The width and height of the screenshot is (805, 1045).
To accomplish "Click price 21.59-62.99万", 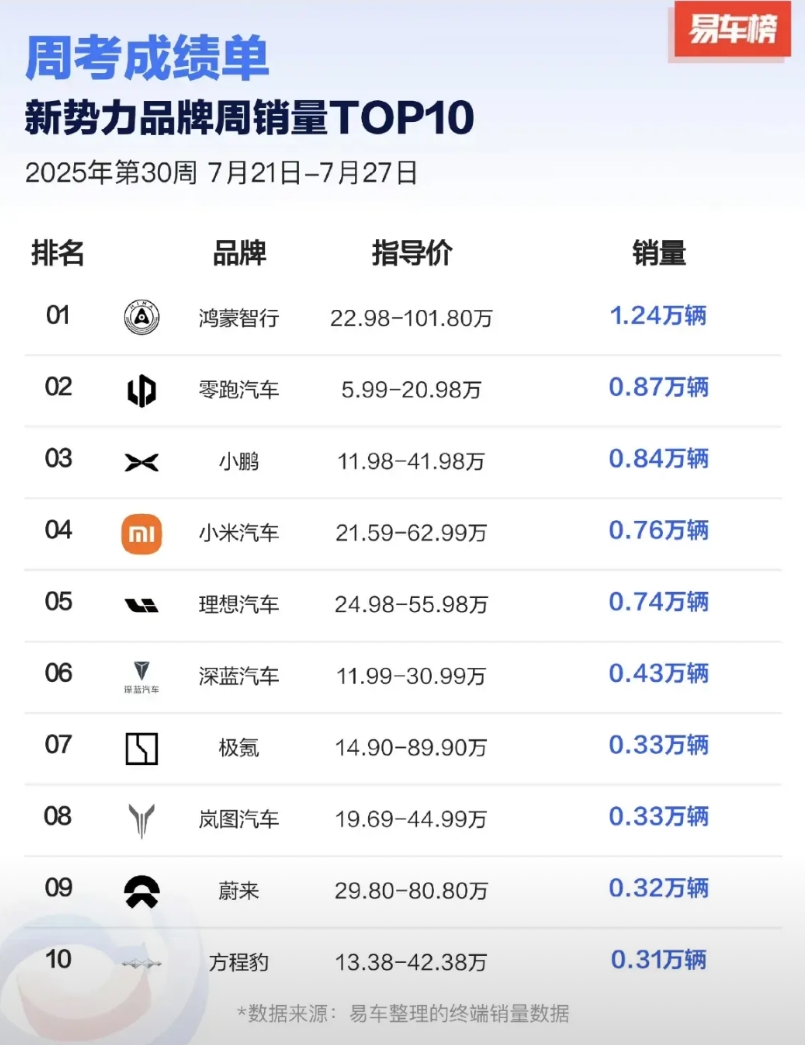I will [x=411, y=532].
